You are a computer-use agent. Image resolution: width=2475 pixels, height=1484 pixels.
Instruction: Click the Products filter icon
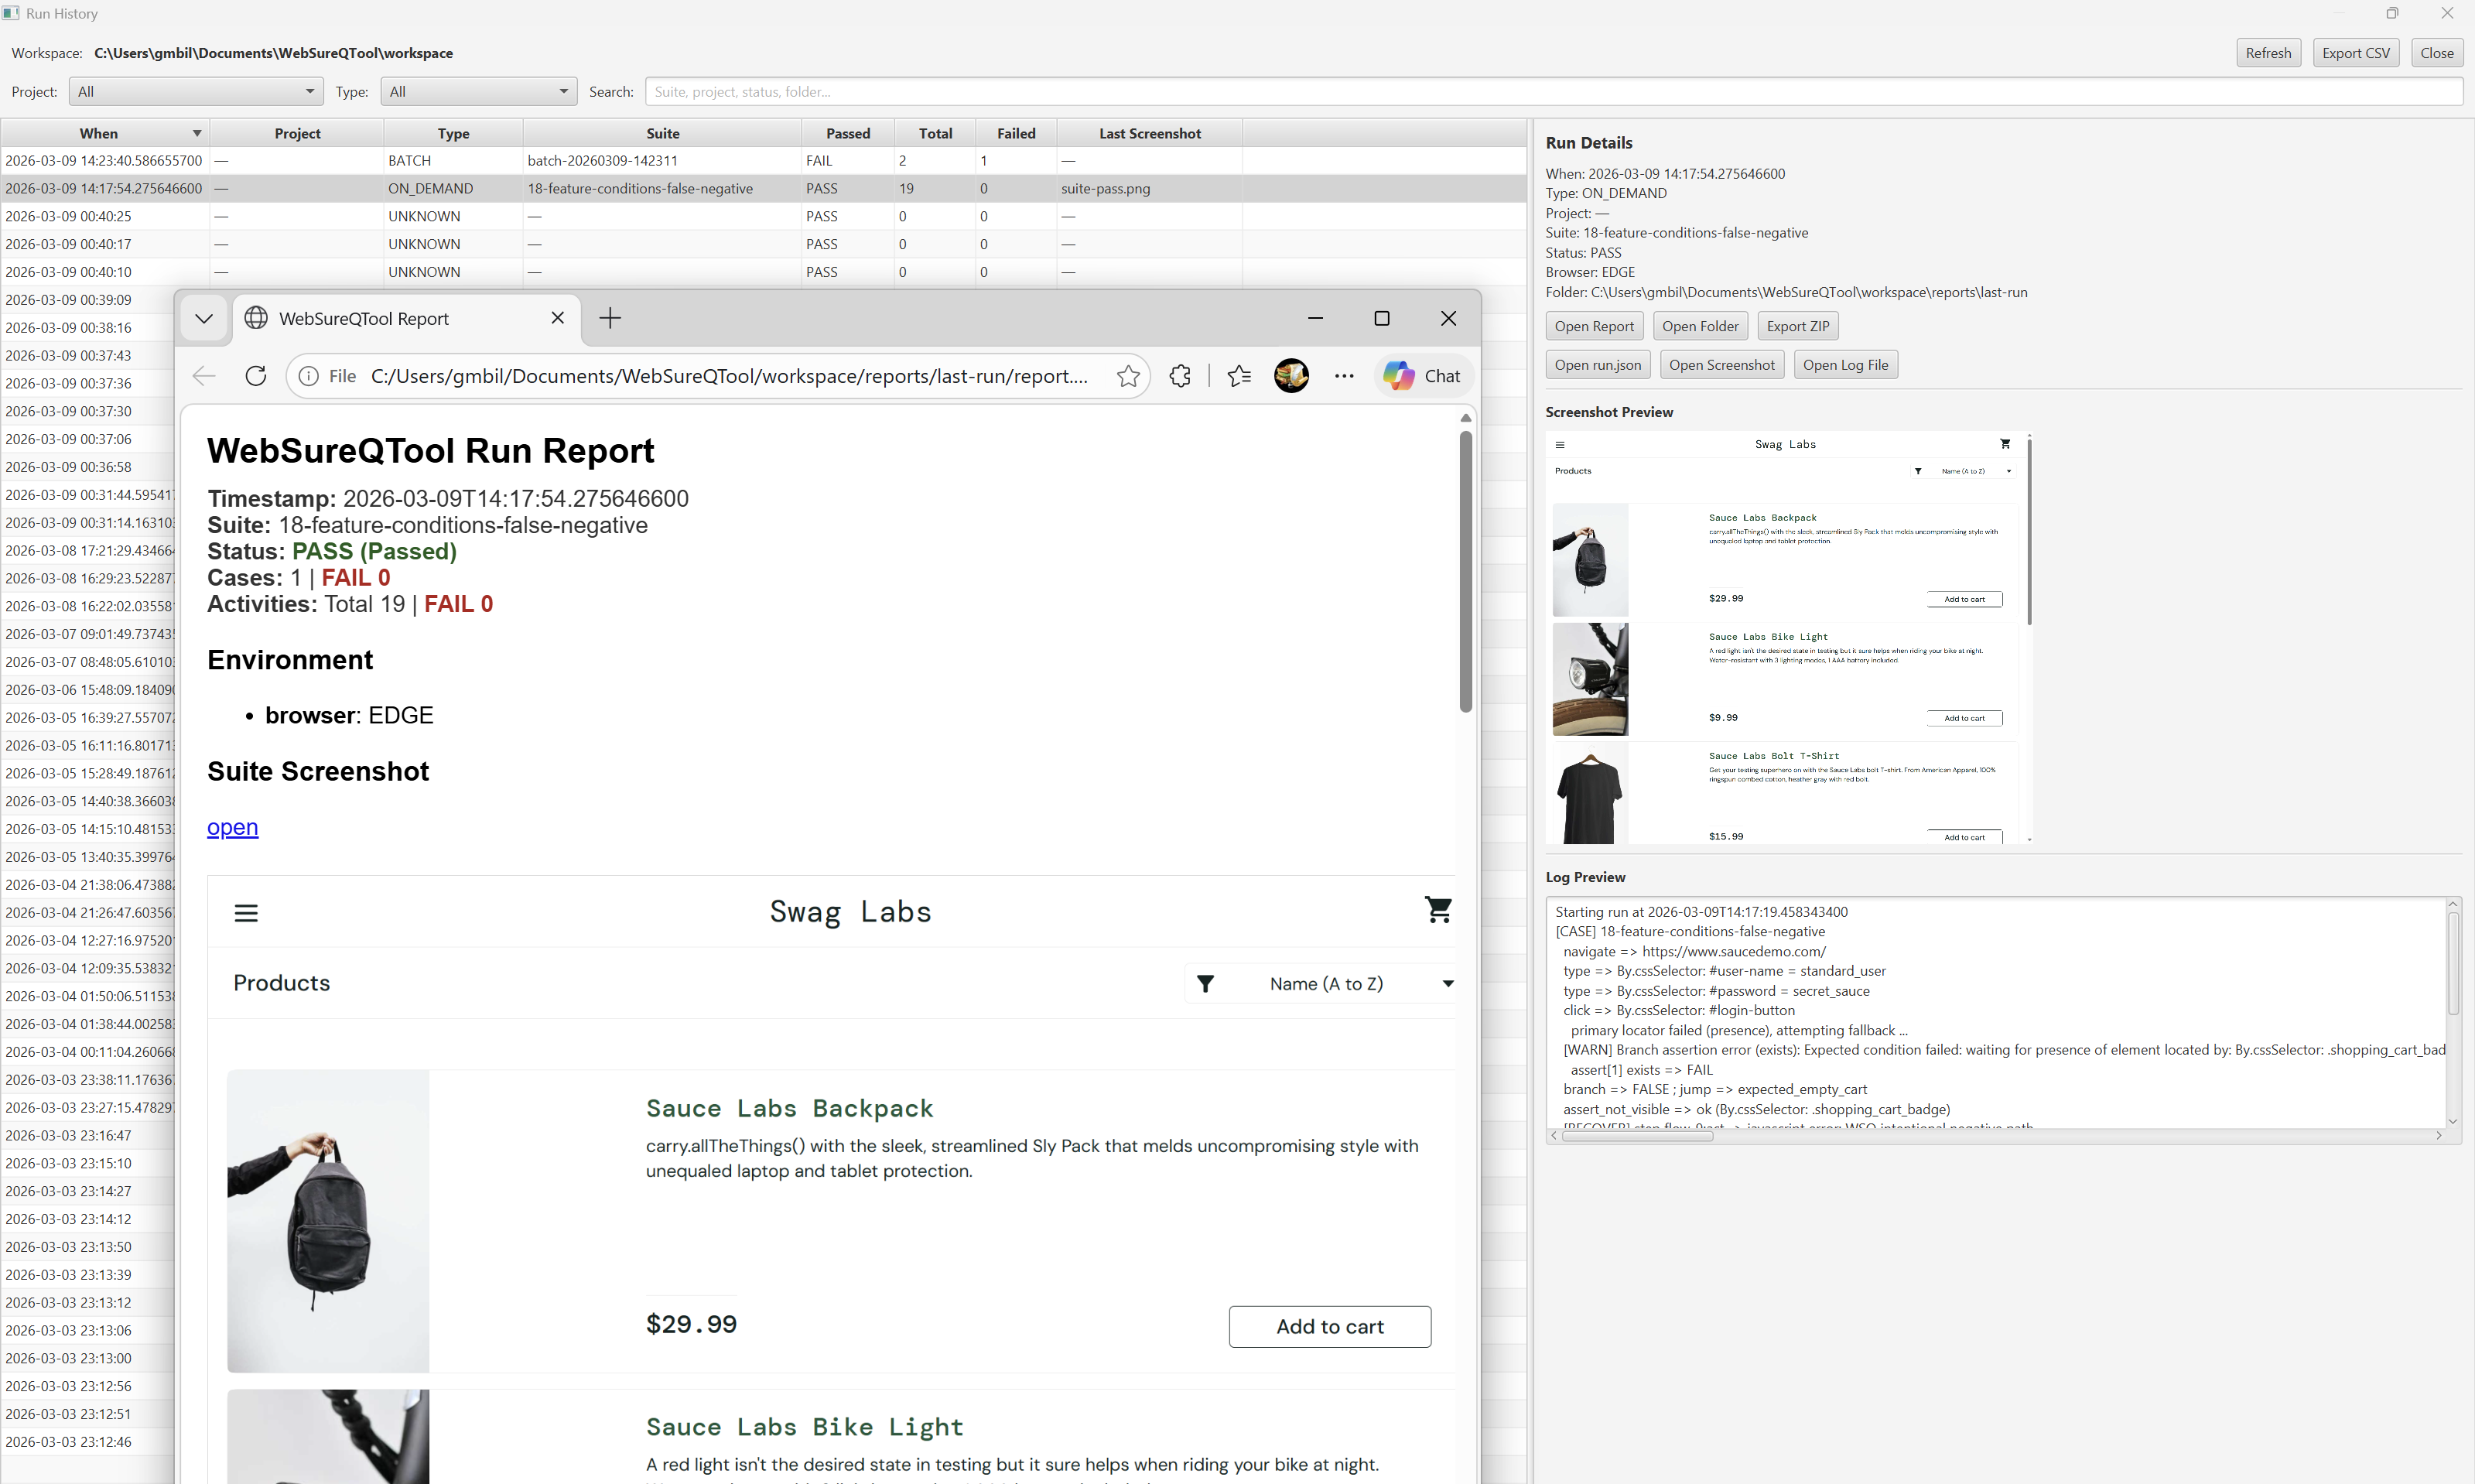[1206, 983]
